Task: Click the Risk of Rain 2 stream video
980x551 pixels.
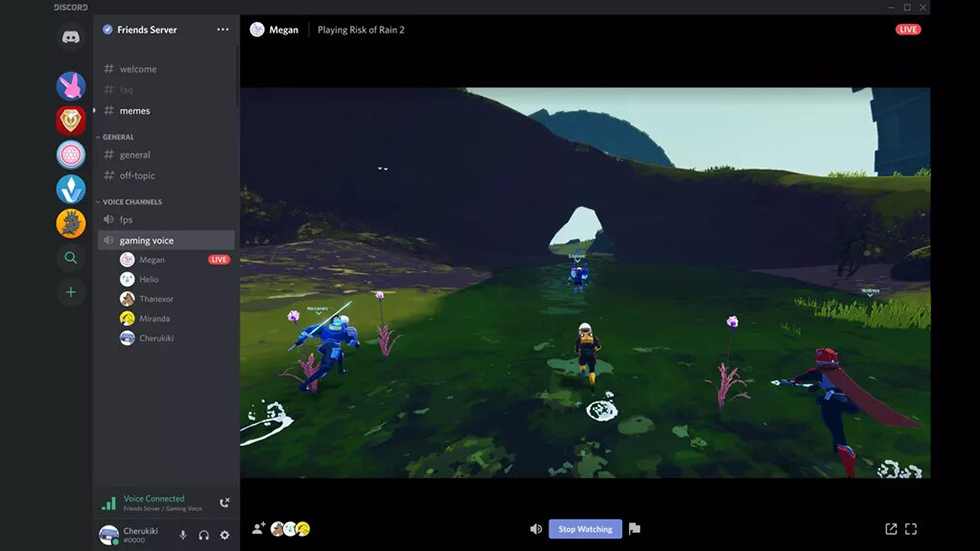Action: [x=585, y=282]
